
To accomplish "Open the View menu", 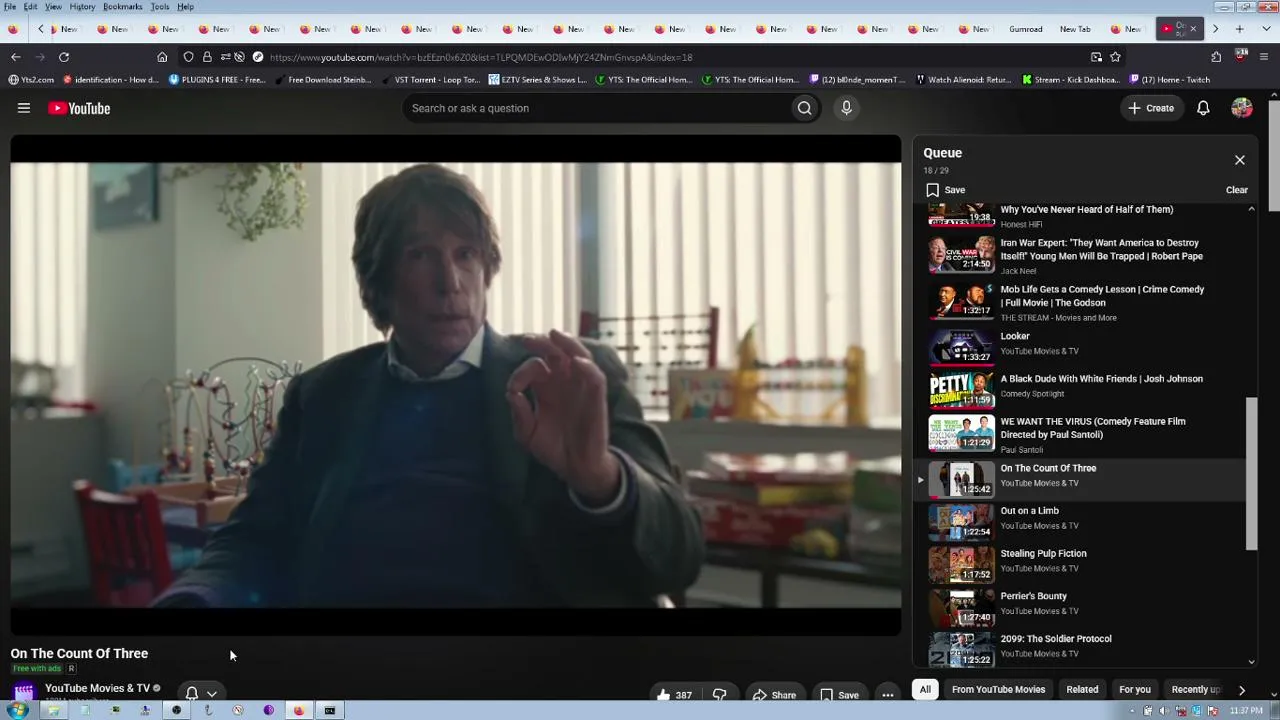I will pyautogui.click(x=53, y=7).
